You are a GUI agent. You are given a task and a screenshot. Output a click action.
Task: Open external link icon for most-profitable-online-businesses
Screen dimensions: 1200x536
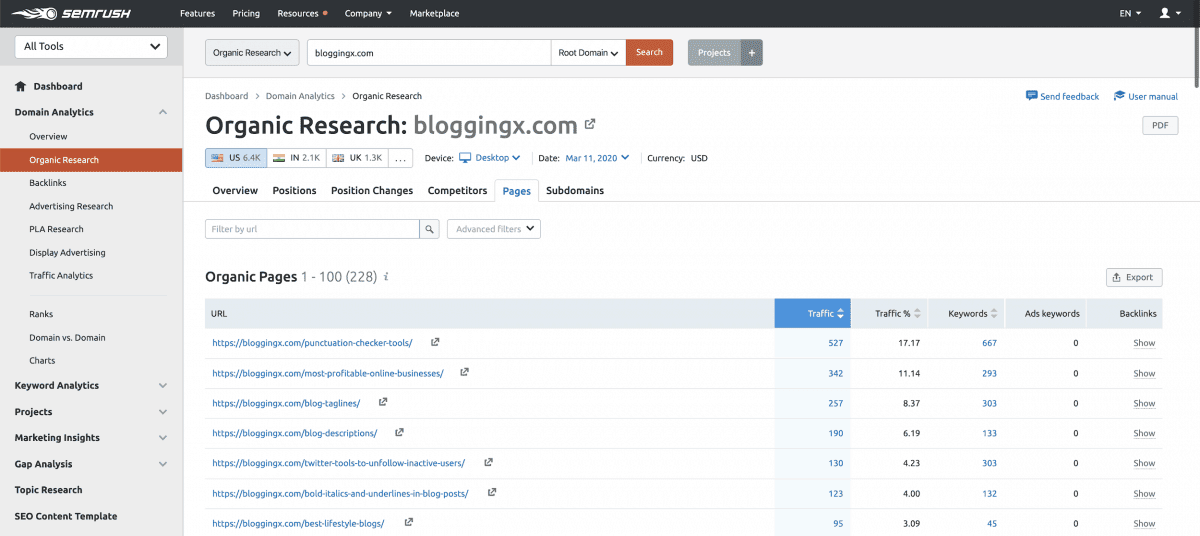464,372
